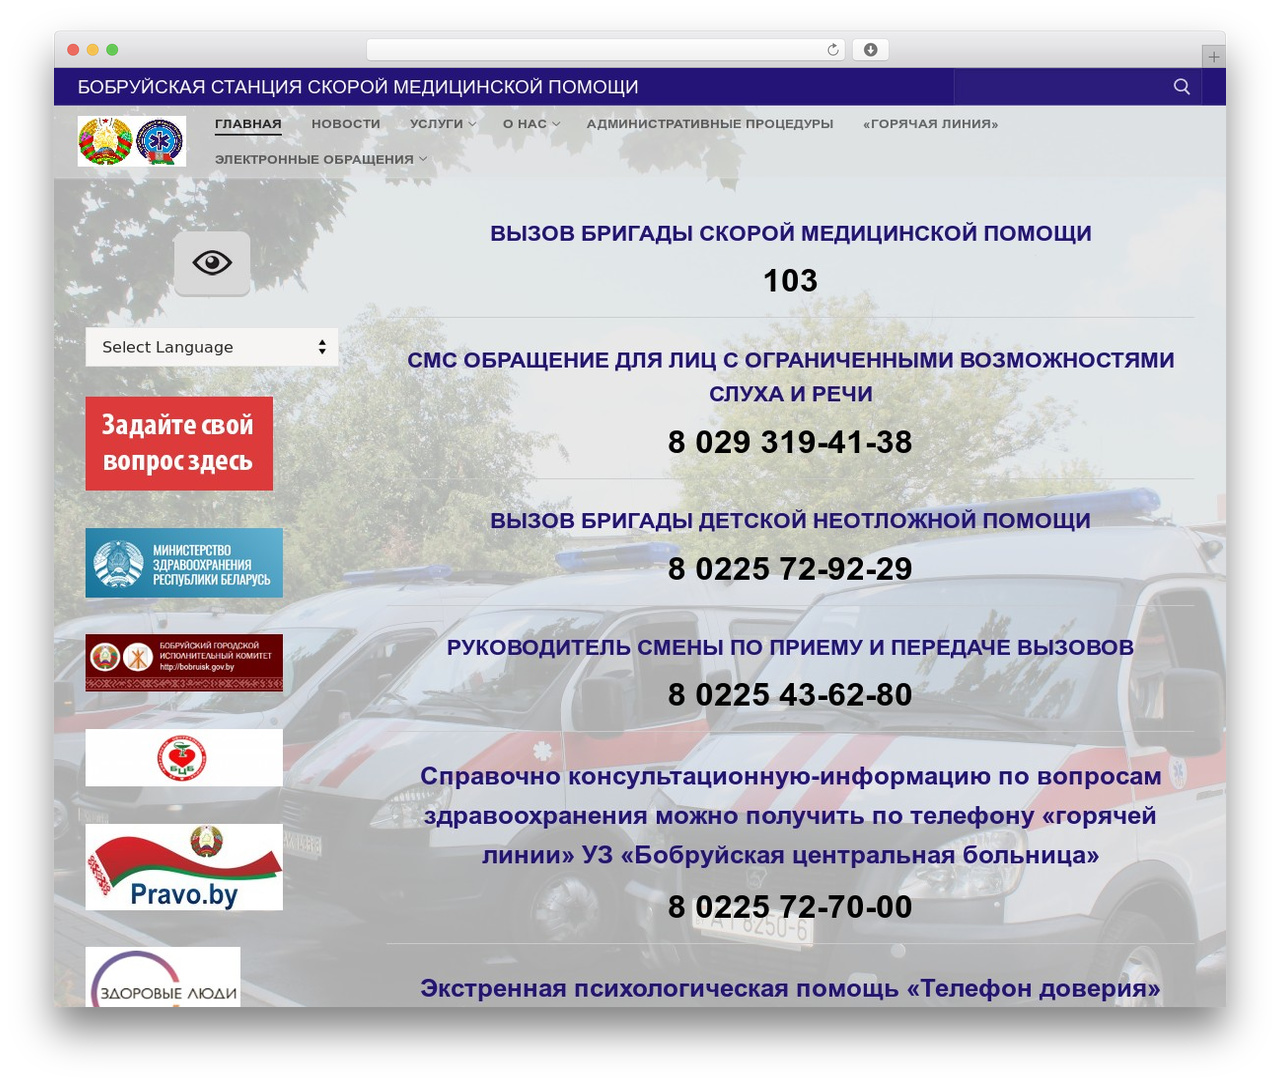
Task: Expand the ЭЛЕКТРОННЫЕ ОБРАЩЕНИЯ menu chevron
Action: [x=423, y=159]
